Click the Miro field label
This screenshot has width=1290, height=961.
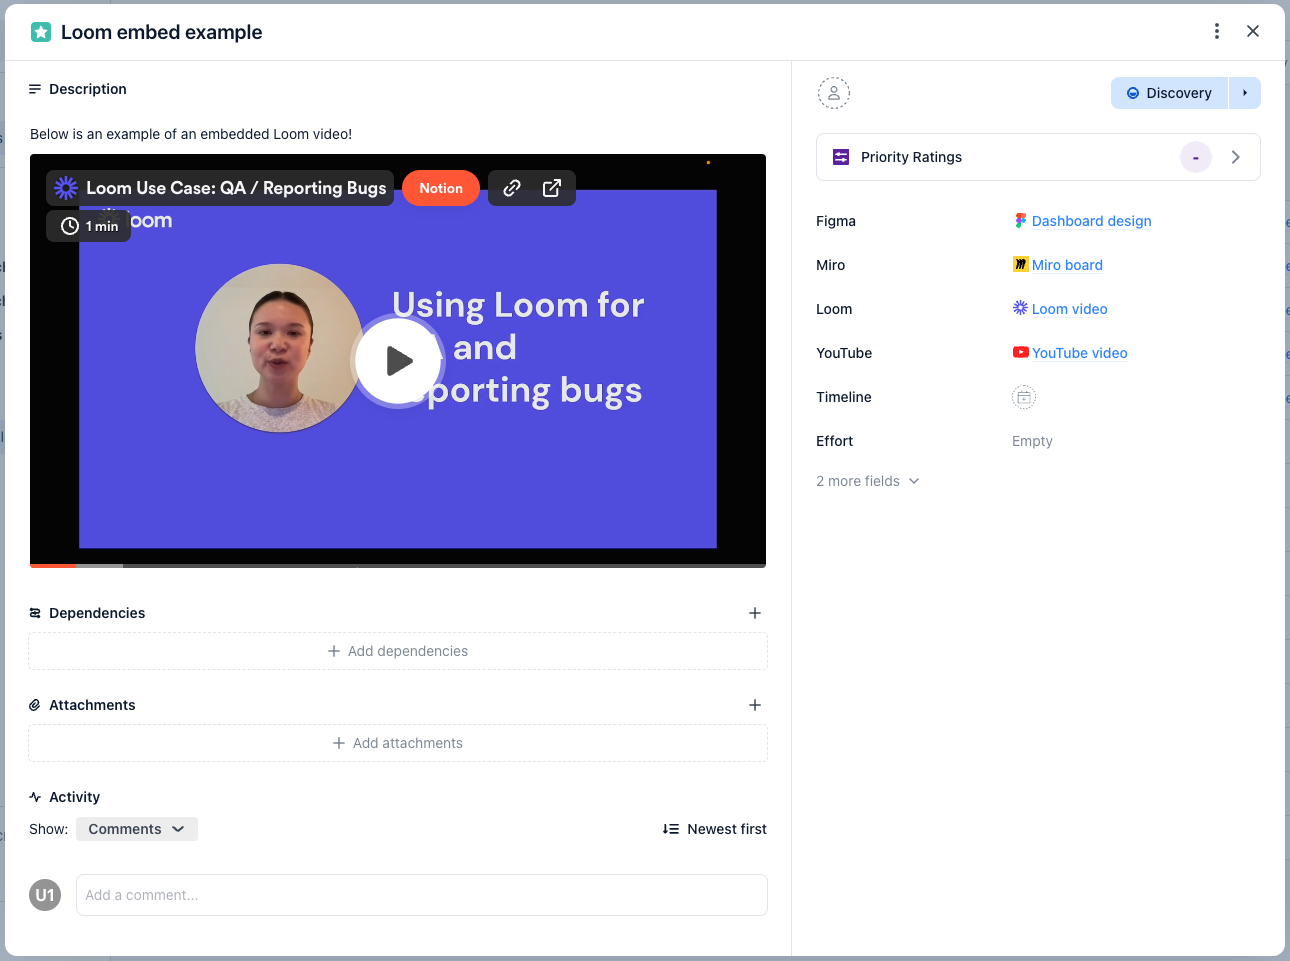[831, 265]
